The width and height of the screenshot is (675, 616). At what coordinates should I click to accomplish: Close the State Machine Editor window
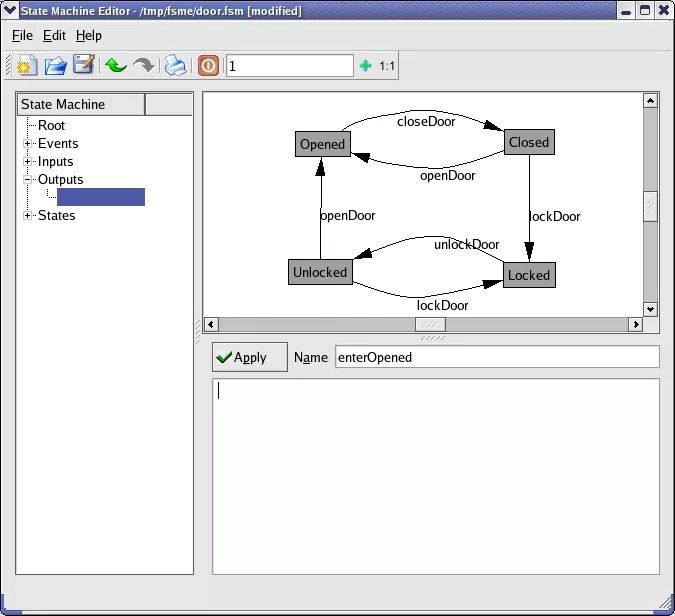pyautogui.click(x=664, y=11)
